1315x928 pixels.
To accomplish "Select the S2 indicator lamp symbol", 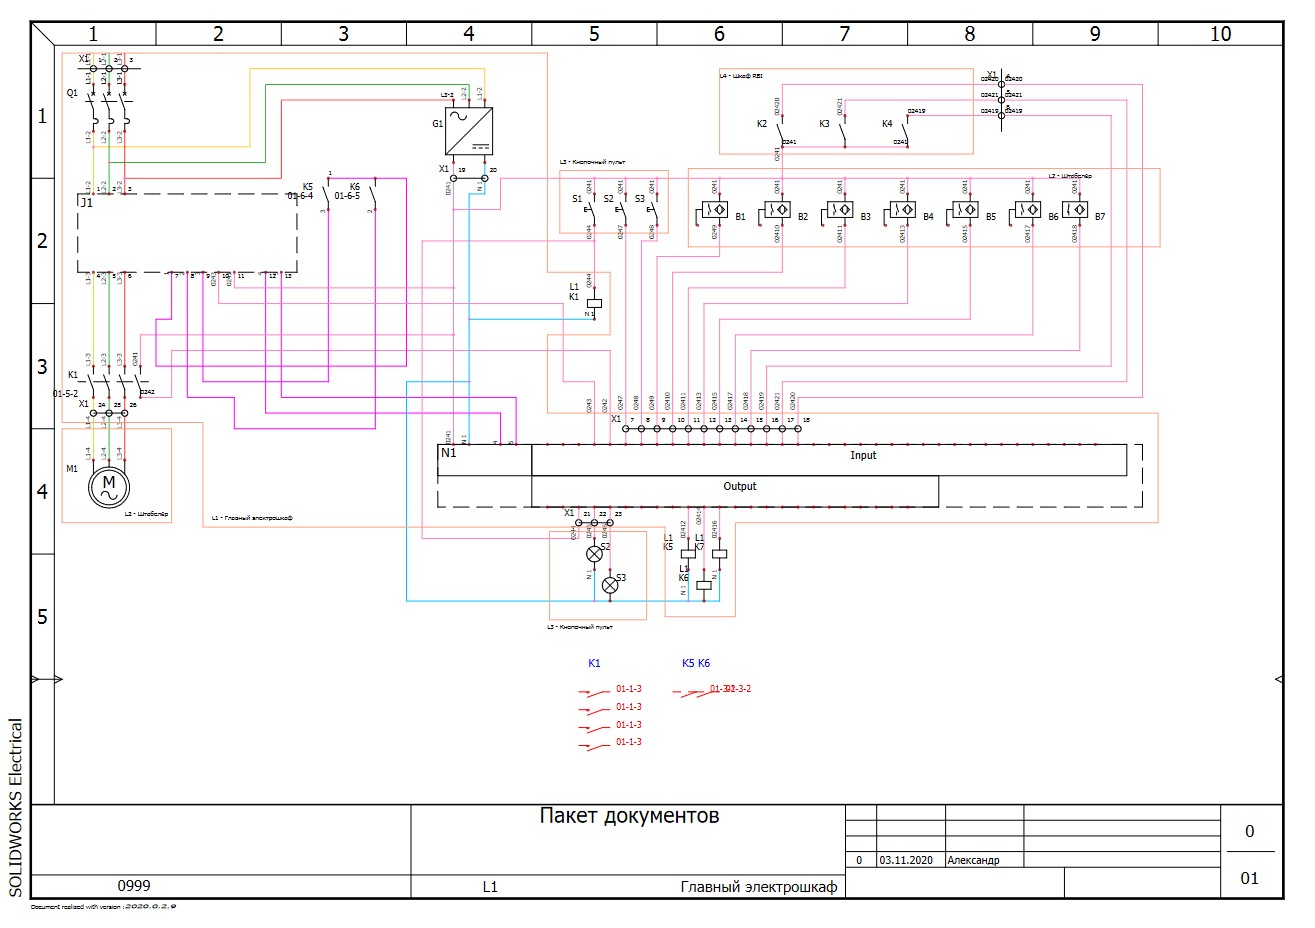I will coord(594,553).
